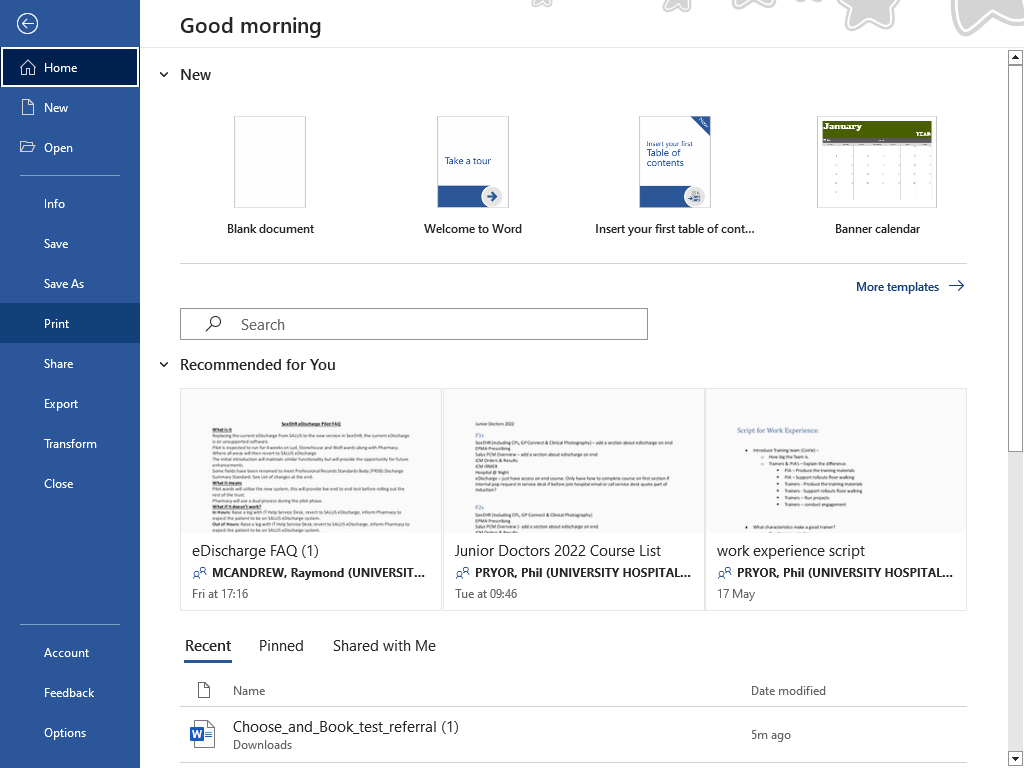Click shared icon on work experience script card
The height and width of the screenshot is (768, 1024).
click(x=724, y=573)
